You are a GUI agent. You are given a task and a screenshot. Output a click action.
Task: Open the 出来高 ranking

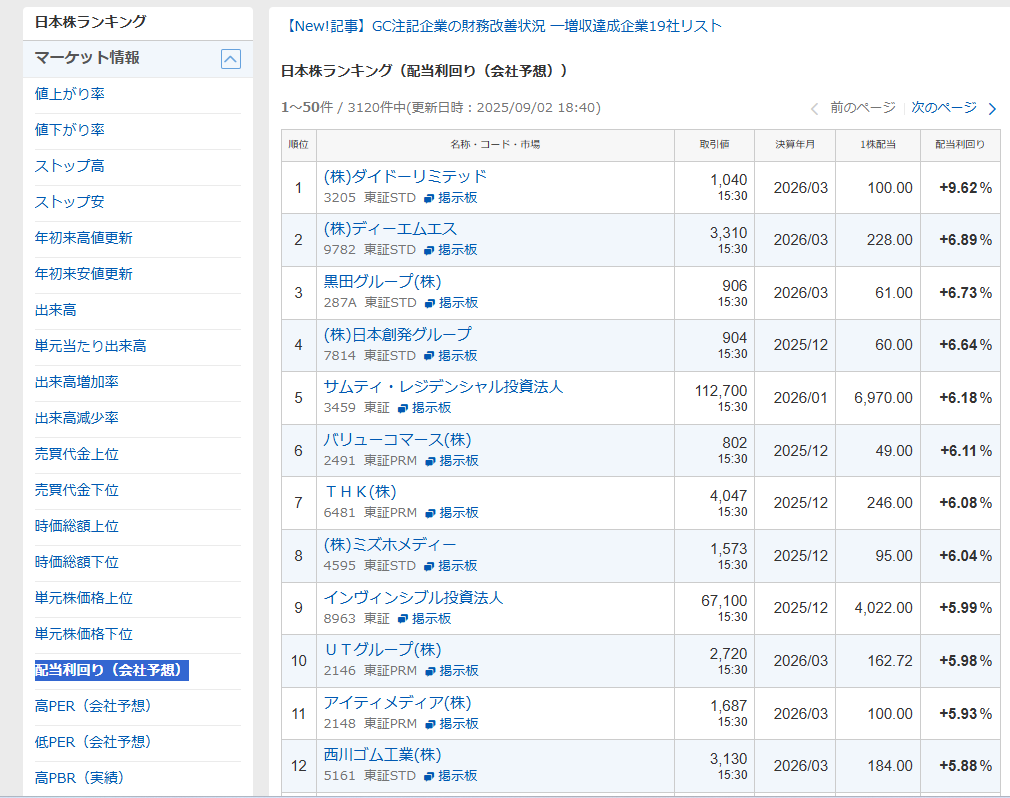(55, 310)
